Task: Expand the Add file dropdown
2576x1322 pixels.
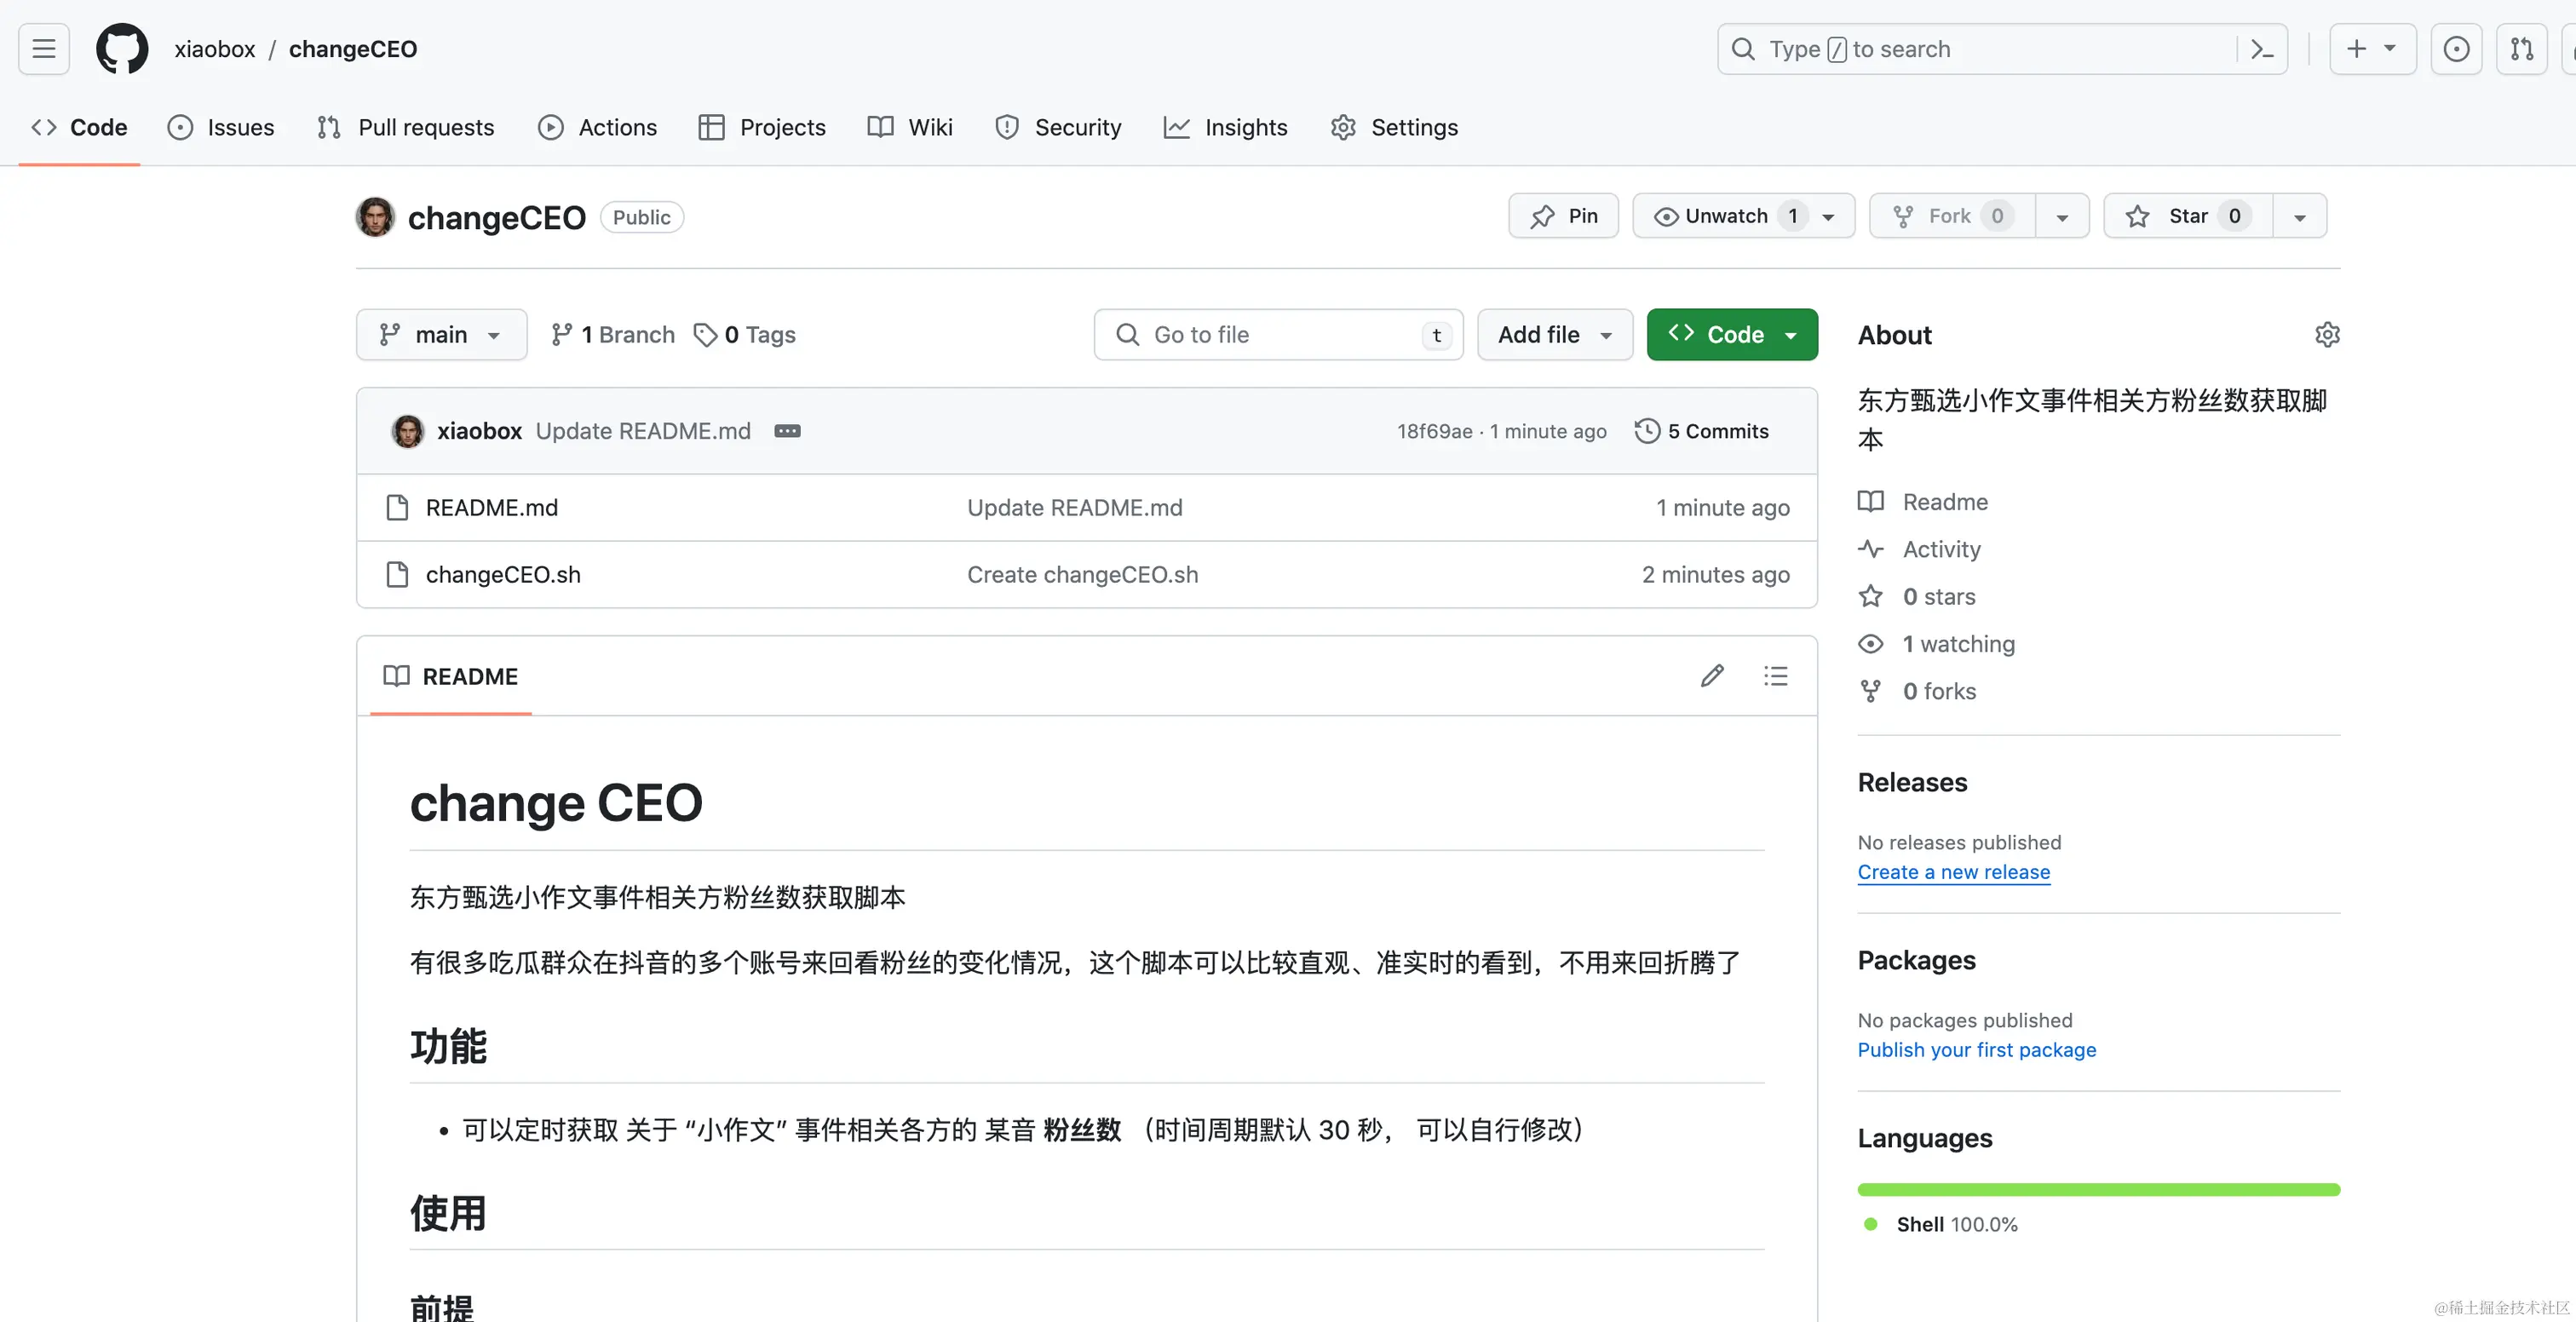Action: 1555,335
